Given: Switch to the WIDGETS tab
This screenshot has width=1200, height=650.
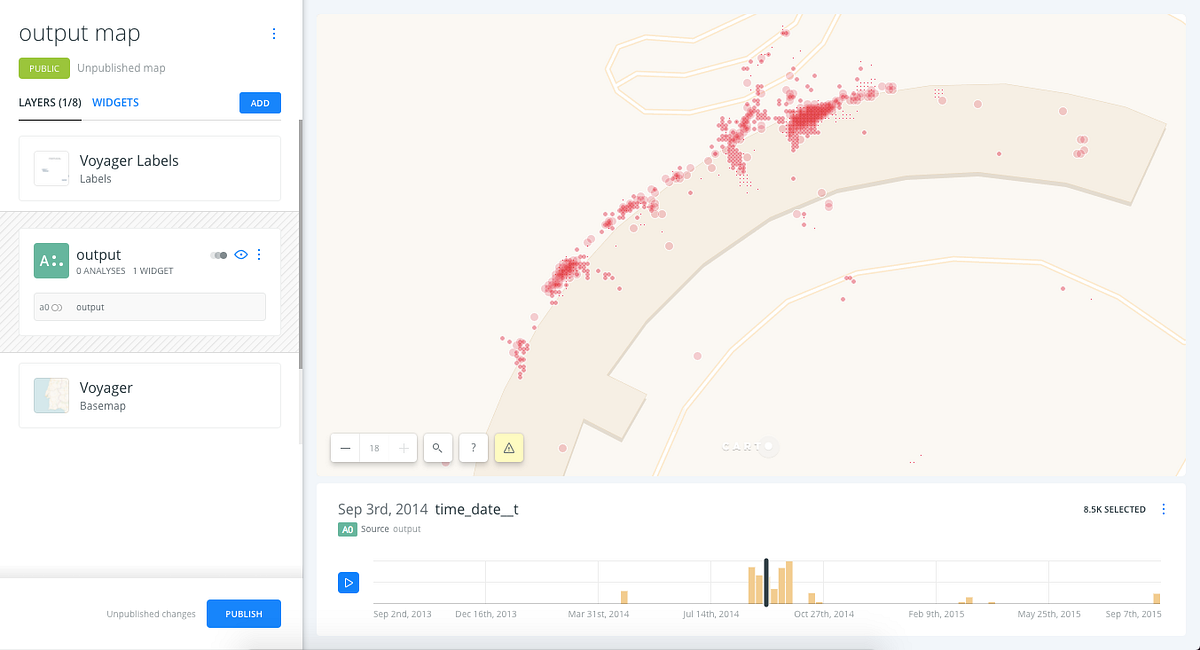Looking at the screenshot, I should 115,102.
